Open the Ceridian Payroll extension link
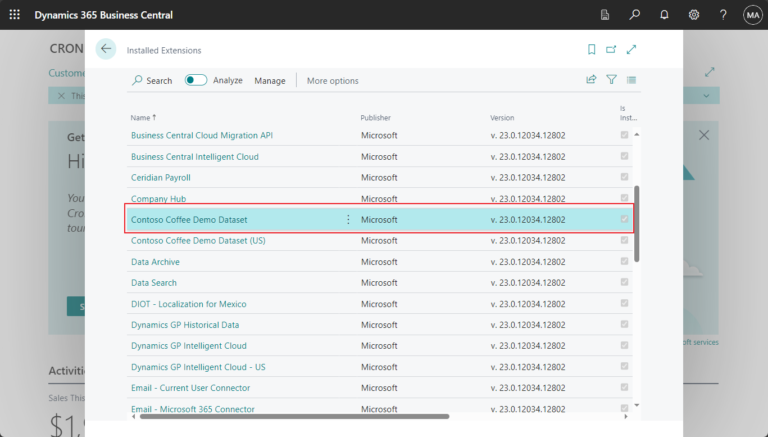The width and height of the screenshot is (768, 437). click(161, 178)
